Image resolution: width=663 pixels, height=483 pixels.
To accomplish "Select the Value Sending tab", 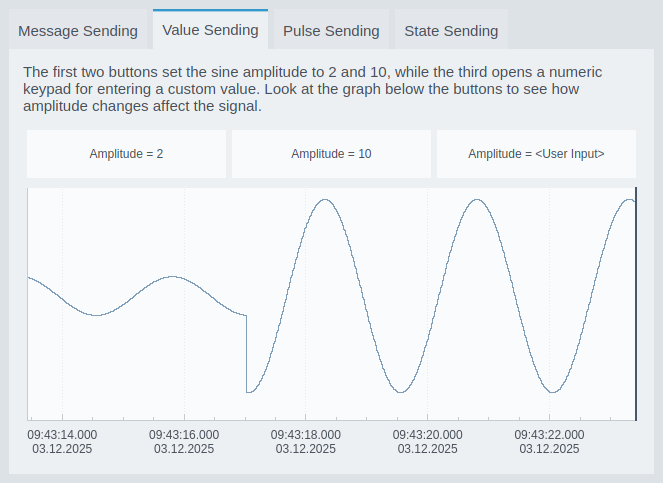I will point(210,29).
